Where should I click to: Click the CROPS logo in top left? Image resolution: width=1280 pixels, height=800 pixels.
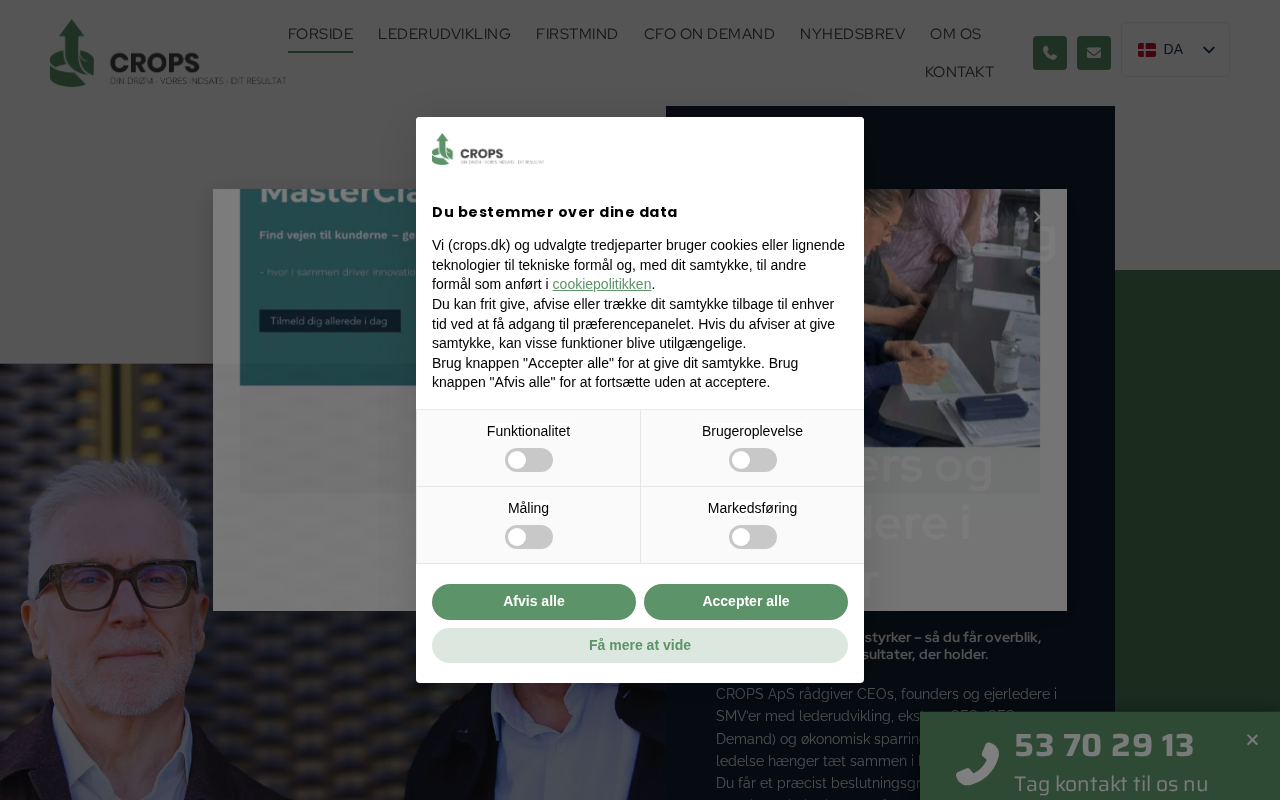click(168, 53)
